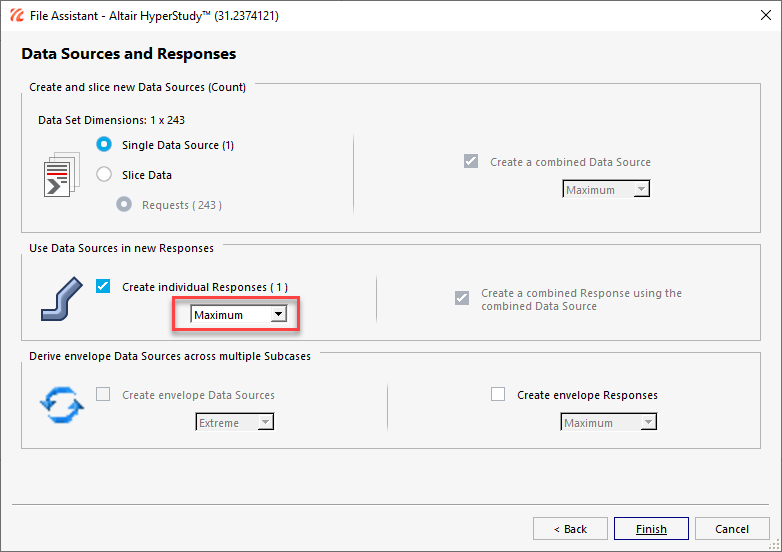Screen dimensions: 782x552
Task: Open the Extreme envelope dropdown
Action: click(x=234, y=422)
